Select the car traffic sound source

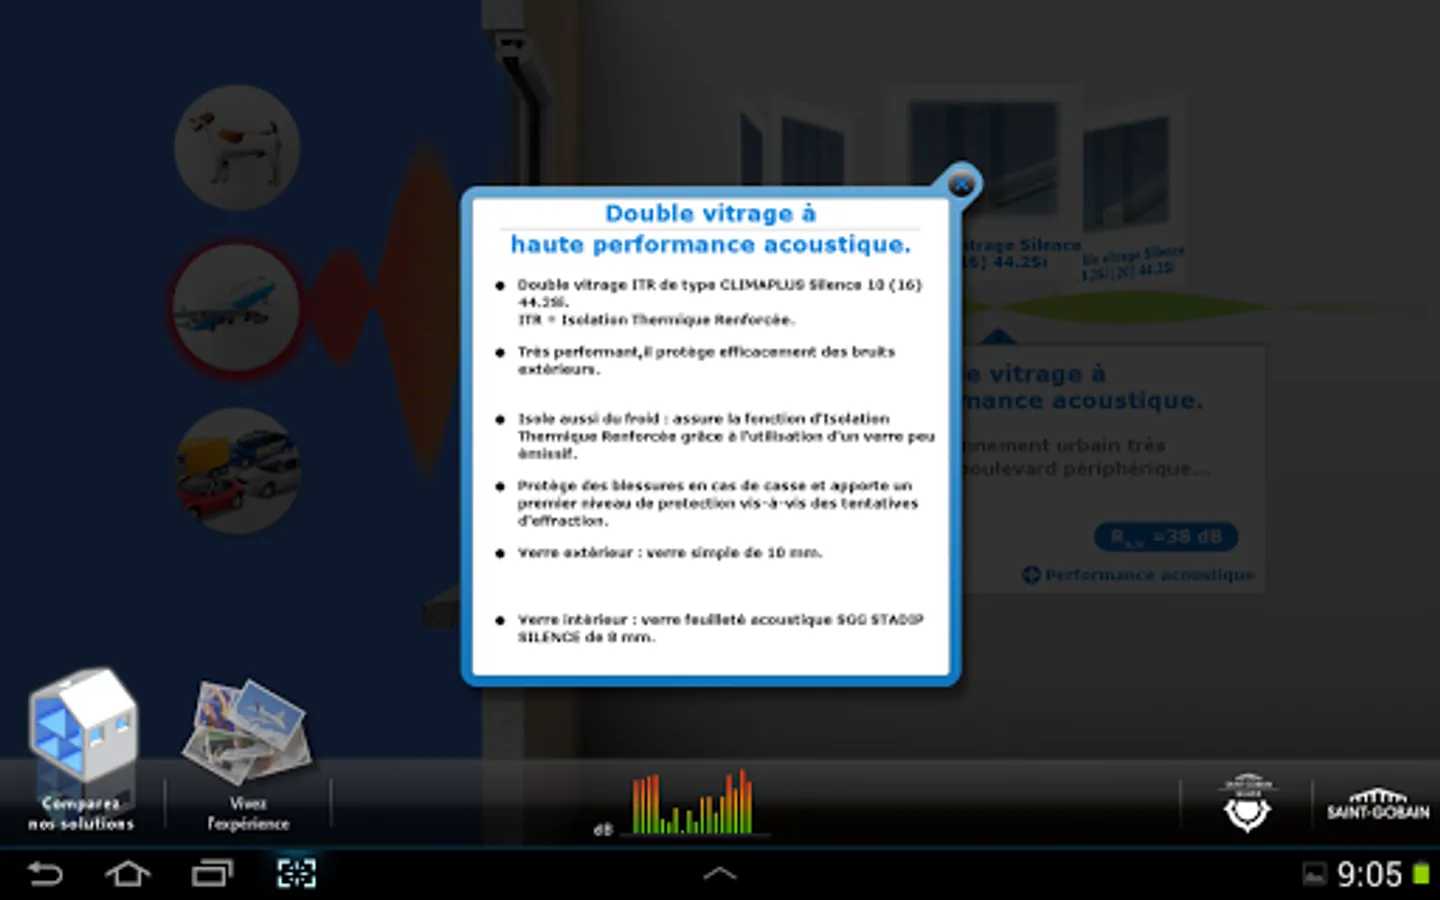(x=237, y=470)
